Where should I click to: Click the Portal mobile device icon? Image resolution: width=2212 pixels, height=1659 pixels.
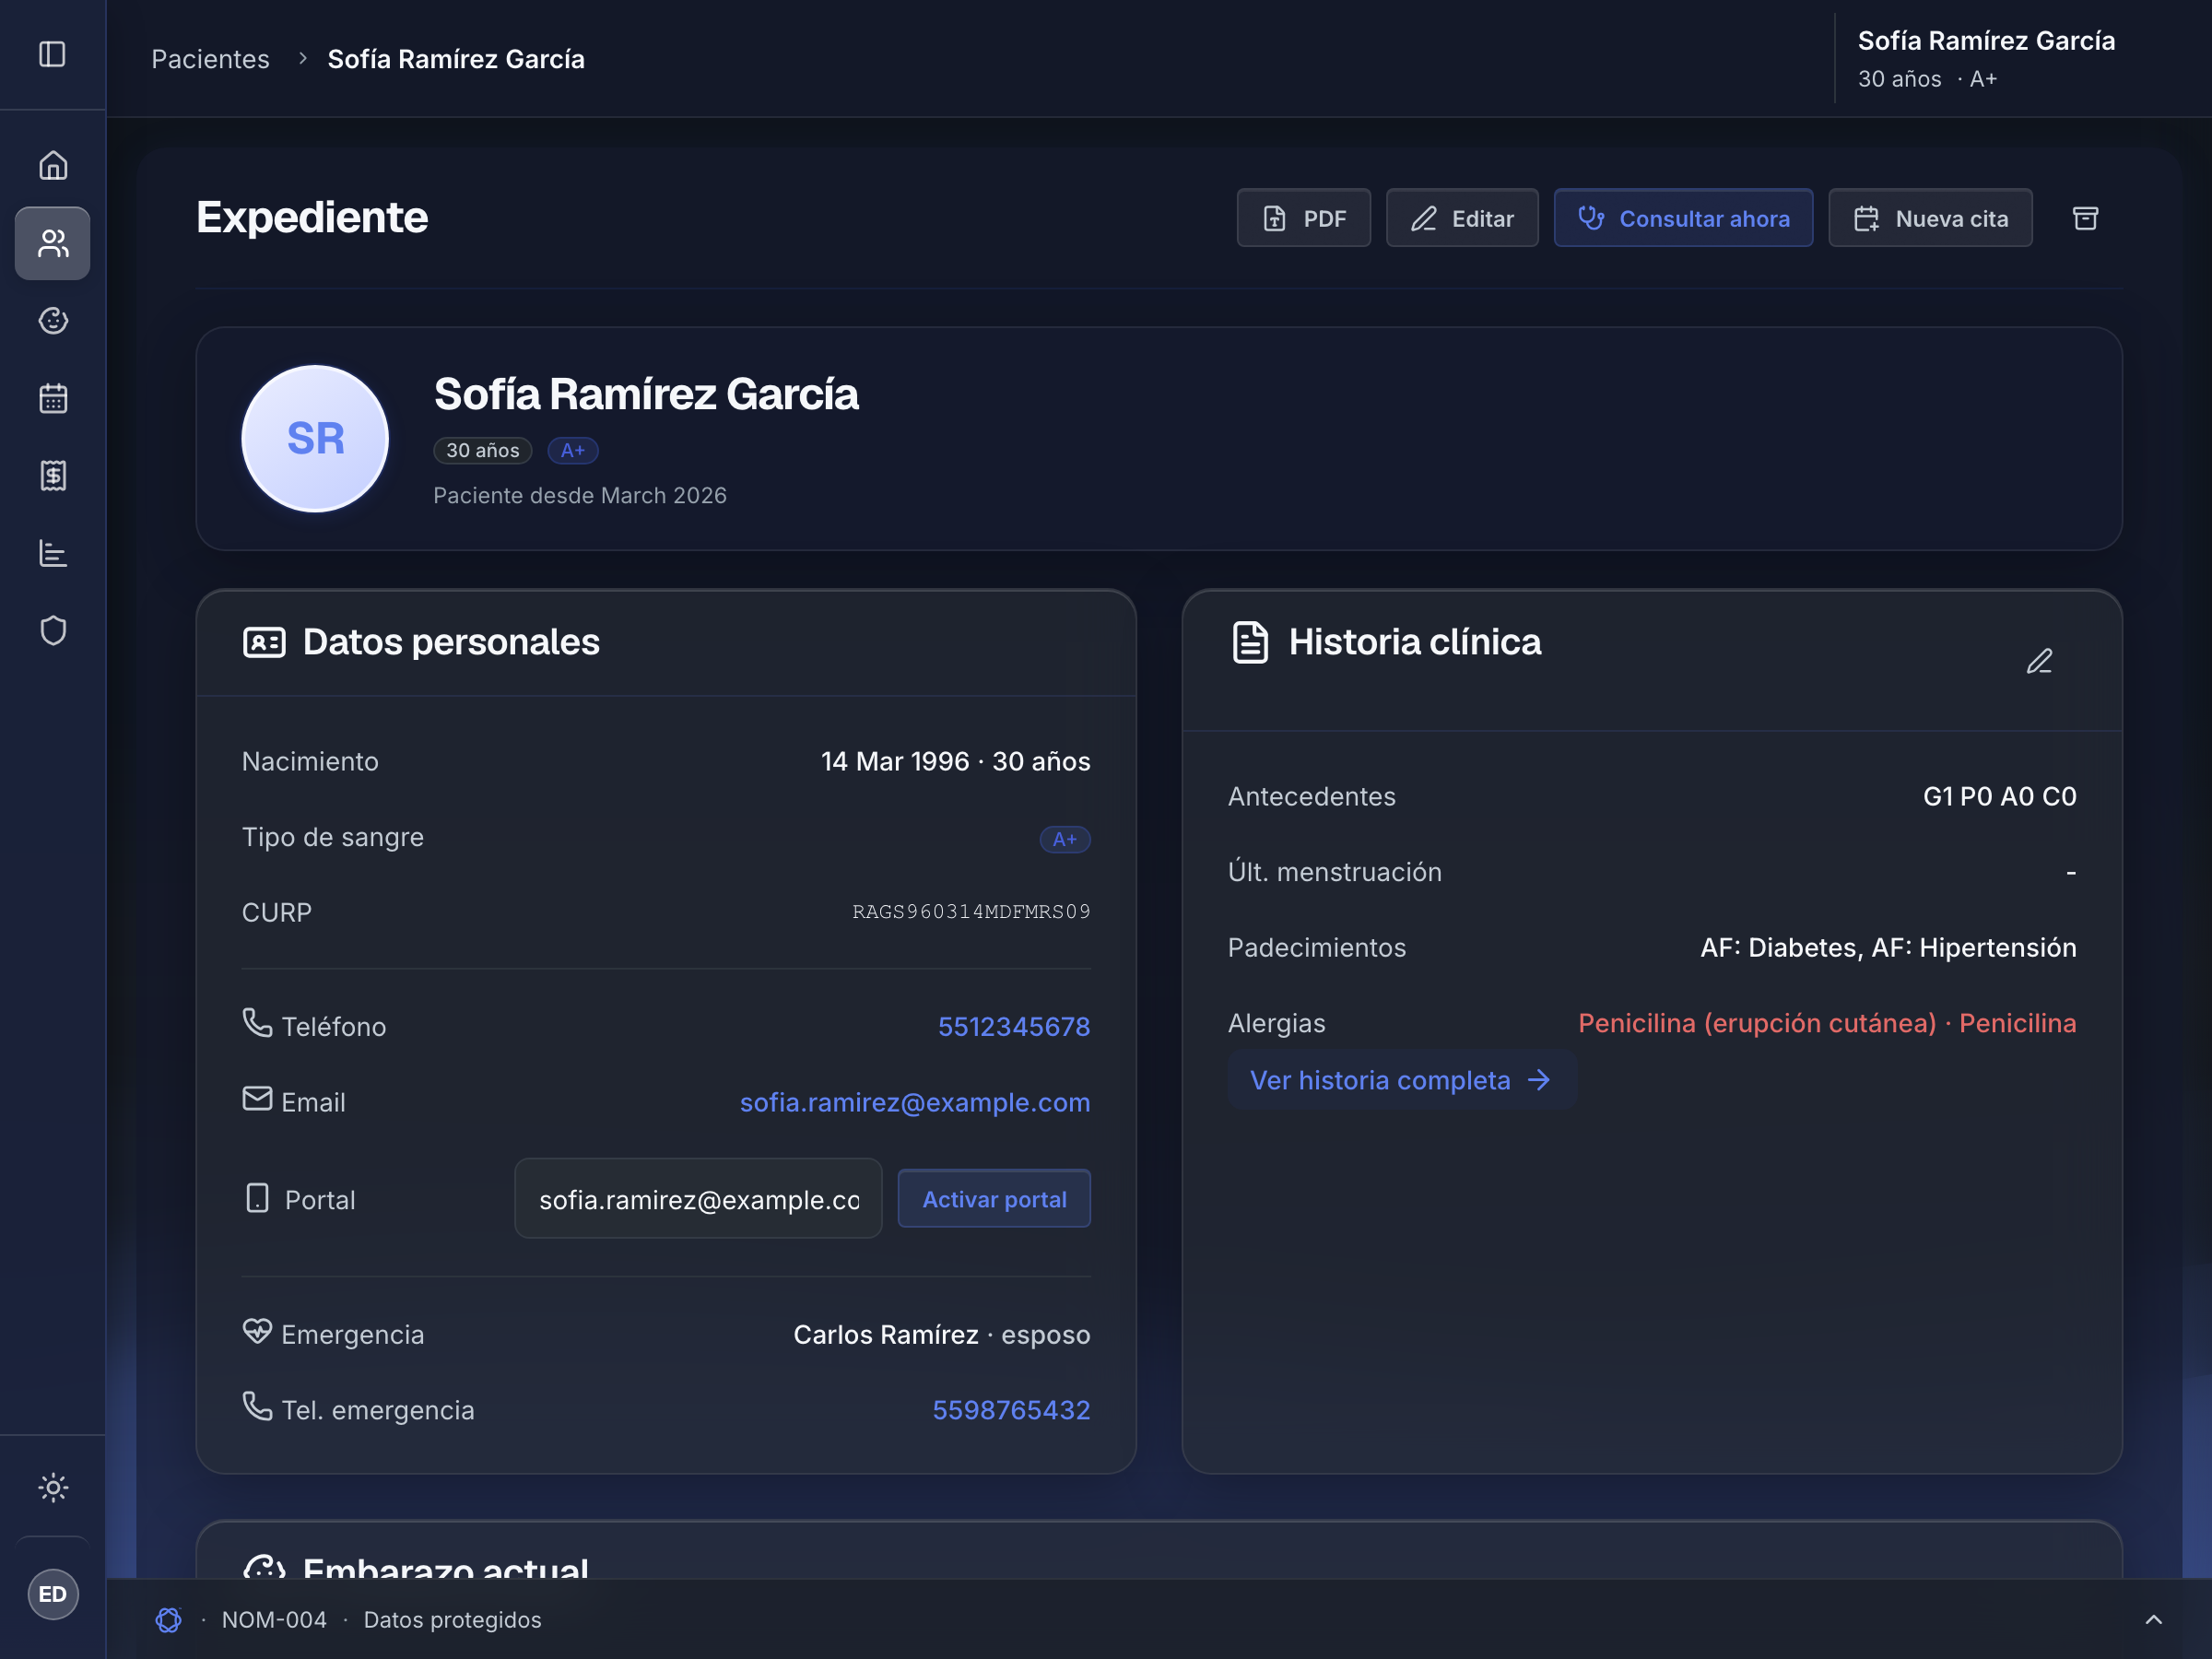coord(257,1197)
